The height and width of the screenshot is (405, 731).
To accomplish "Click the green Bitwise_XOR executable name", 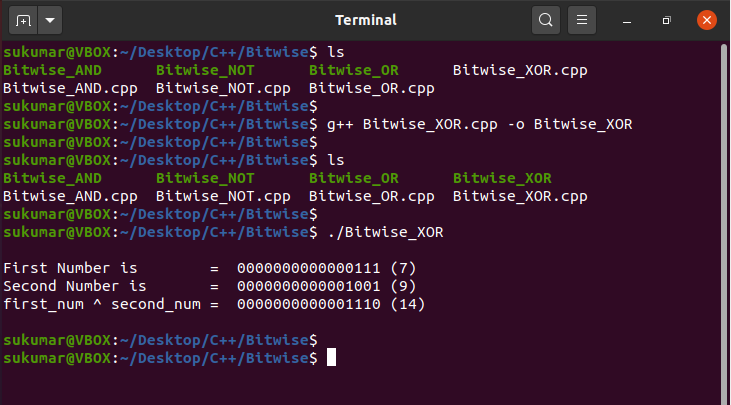I will pos(501,178).
